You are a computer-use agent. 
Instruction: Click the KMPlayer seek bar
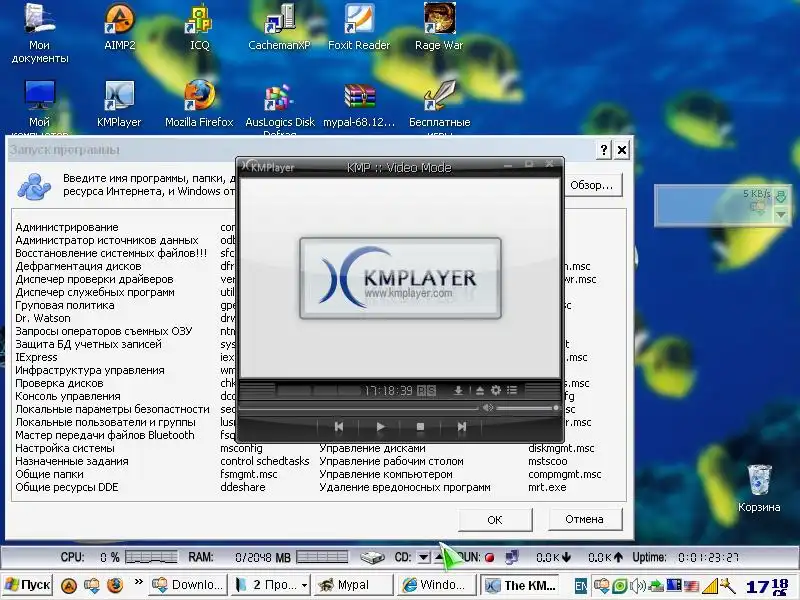pyautogui.click(x=358, y=408)
